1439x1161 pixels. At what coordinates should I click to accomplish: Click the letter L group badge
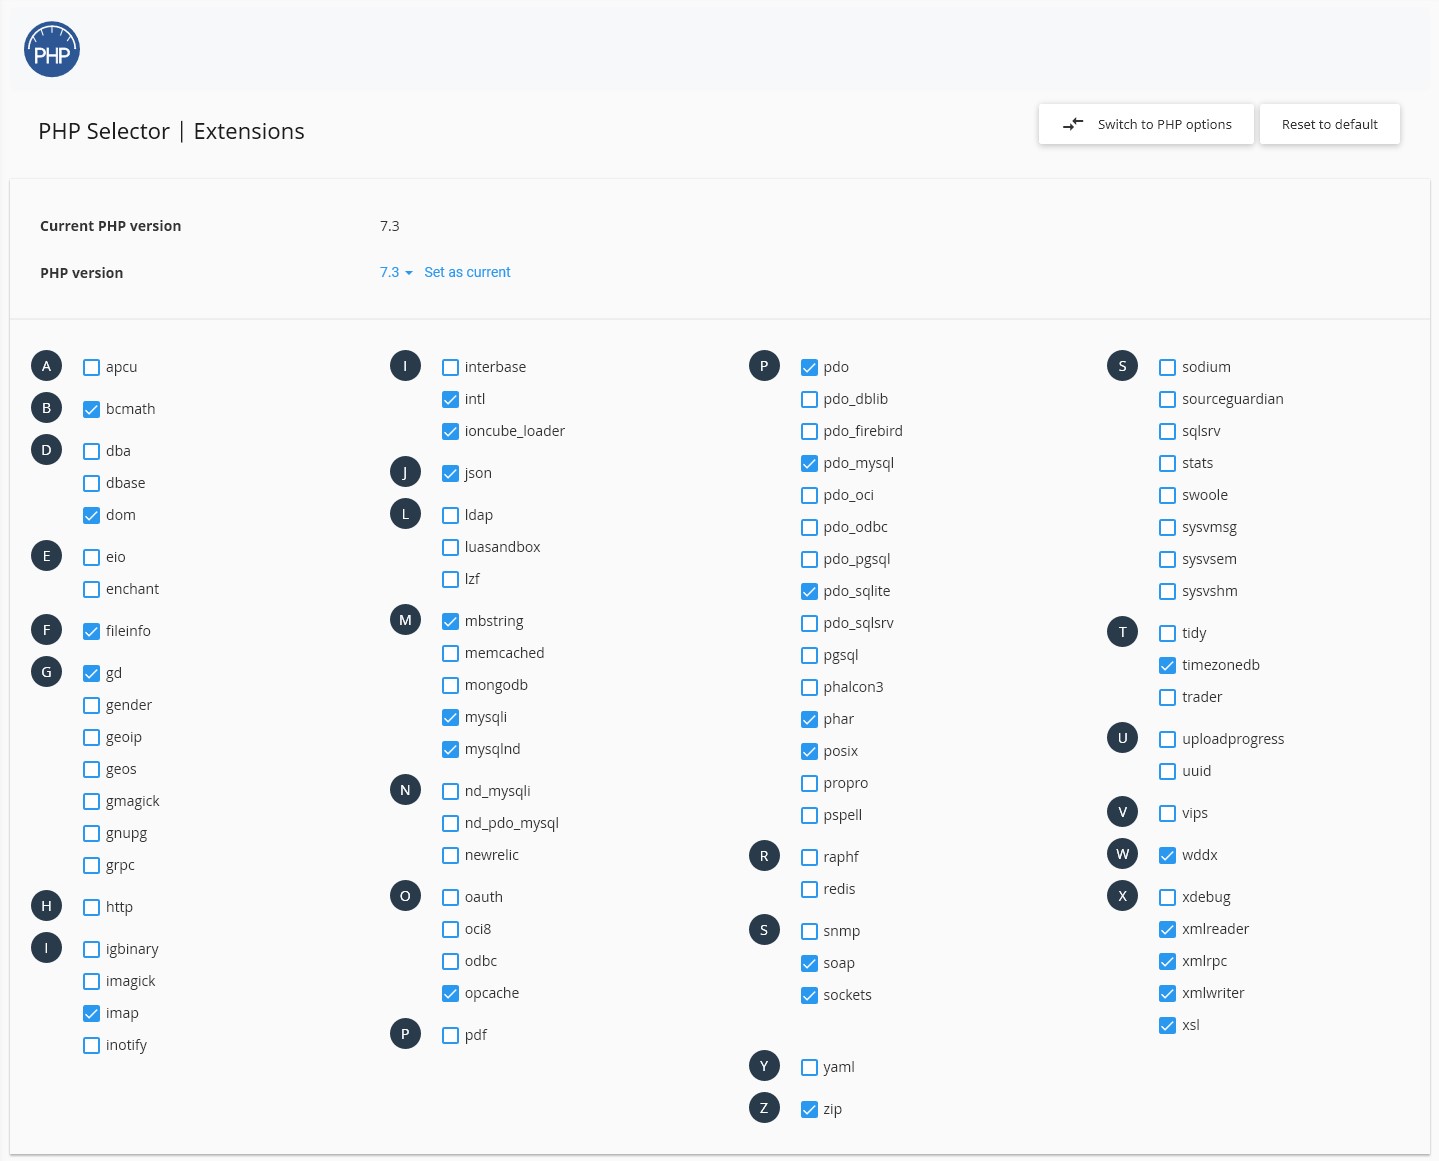[405, 514]
